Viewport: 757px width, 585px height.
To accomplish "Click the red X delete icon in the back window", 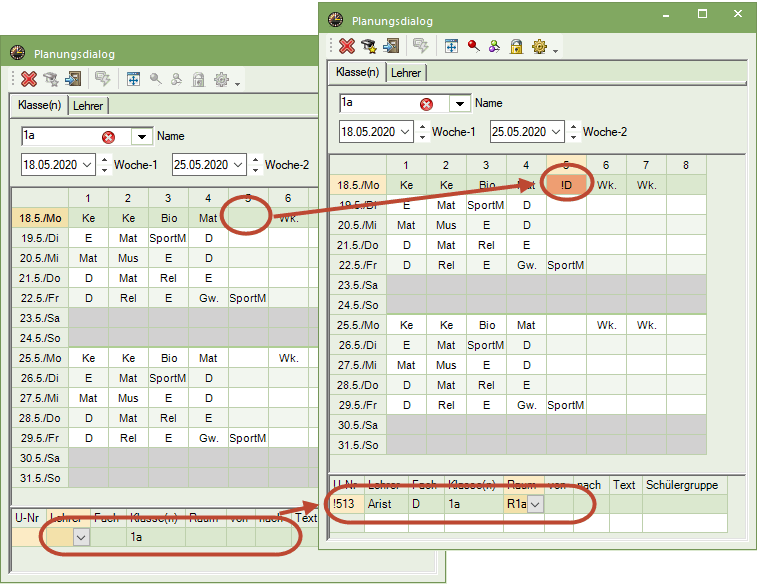I will (x=28, y=79).
